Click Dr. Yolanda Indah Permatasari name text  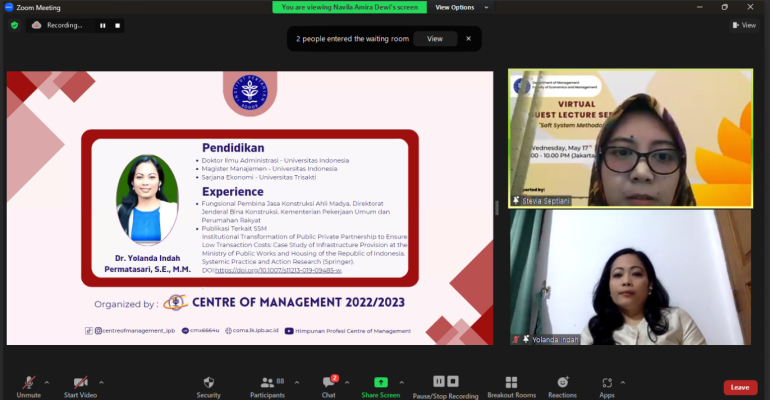click(x=147, y=264)
